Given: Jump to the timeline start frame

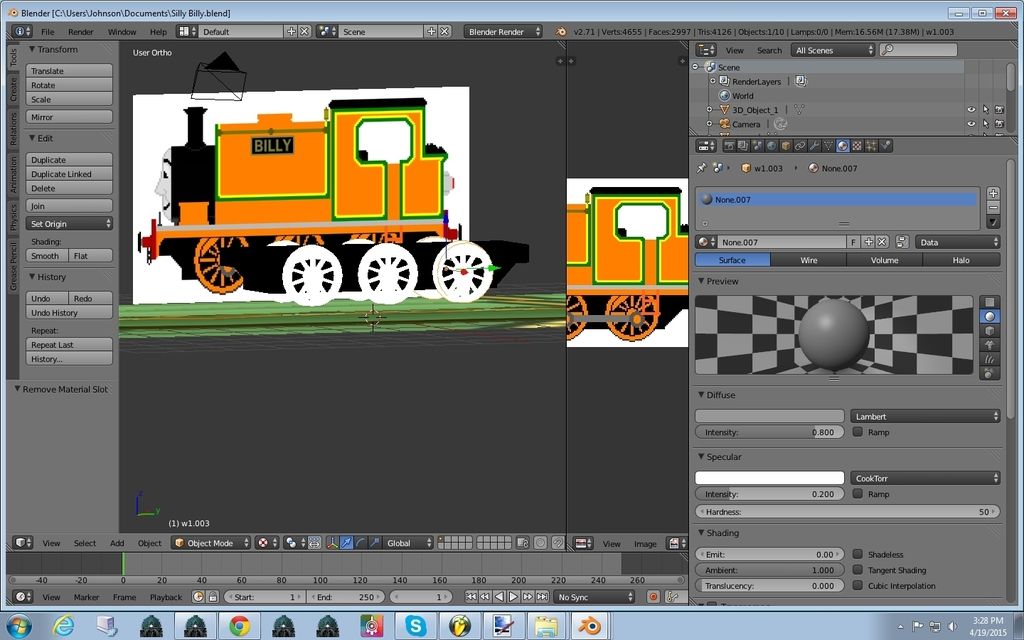Looking at the screenshot, I should coord(471,597).
